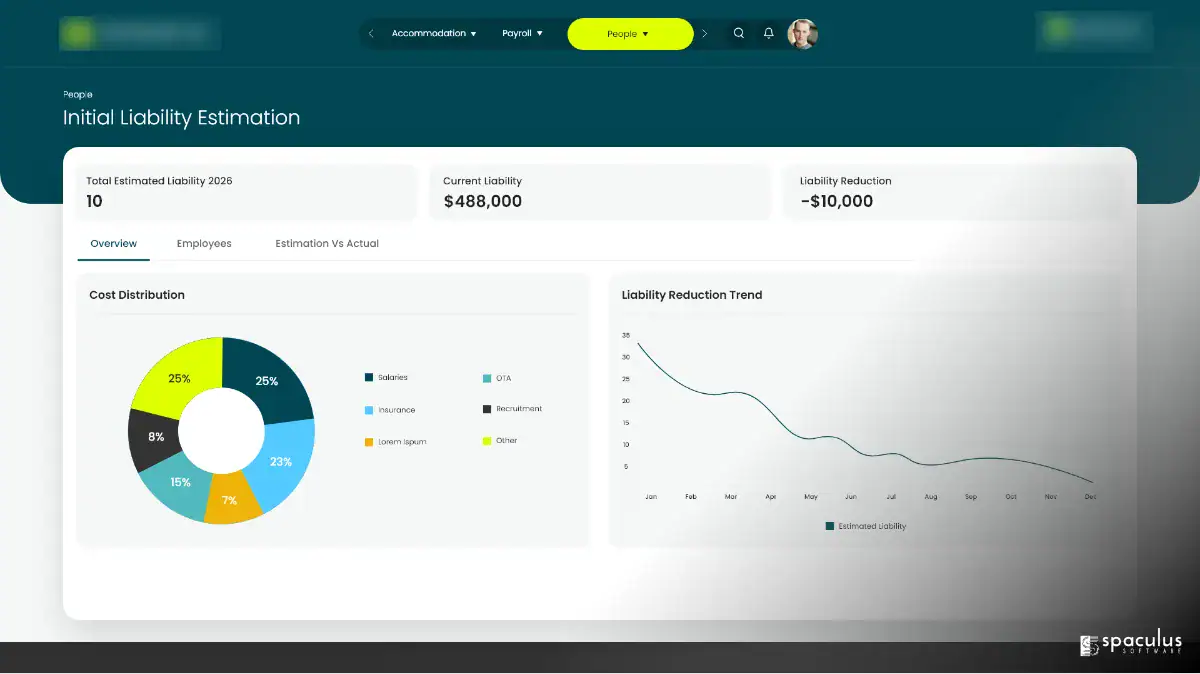Show next nav items with right chevron
1200x674 pixels.
(x=704, y=34)
